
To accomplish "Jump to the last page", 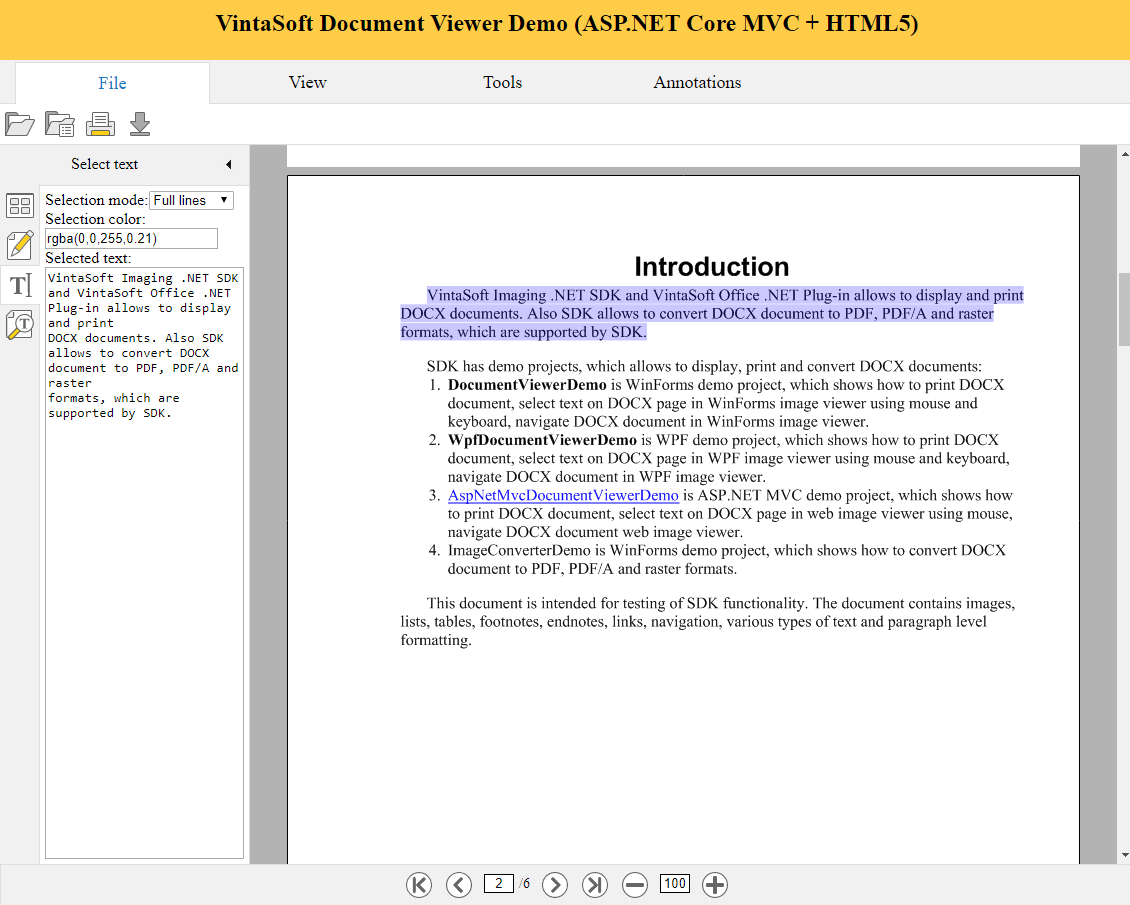I will click(595, 884).
